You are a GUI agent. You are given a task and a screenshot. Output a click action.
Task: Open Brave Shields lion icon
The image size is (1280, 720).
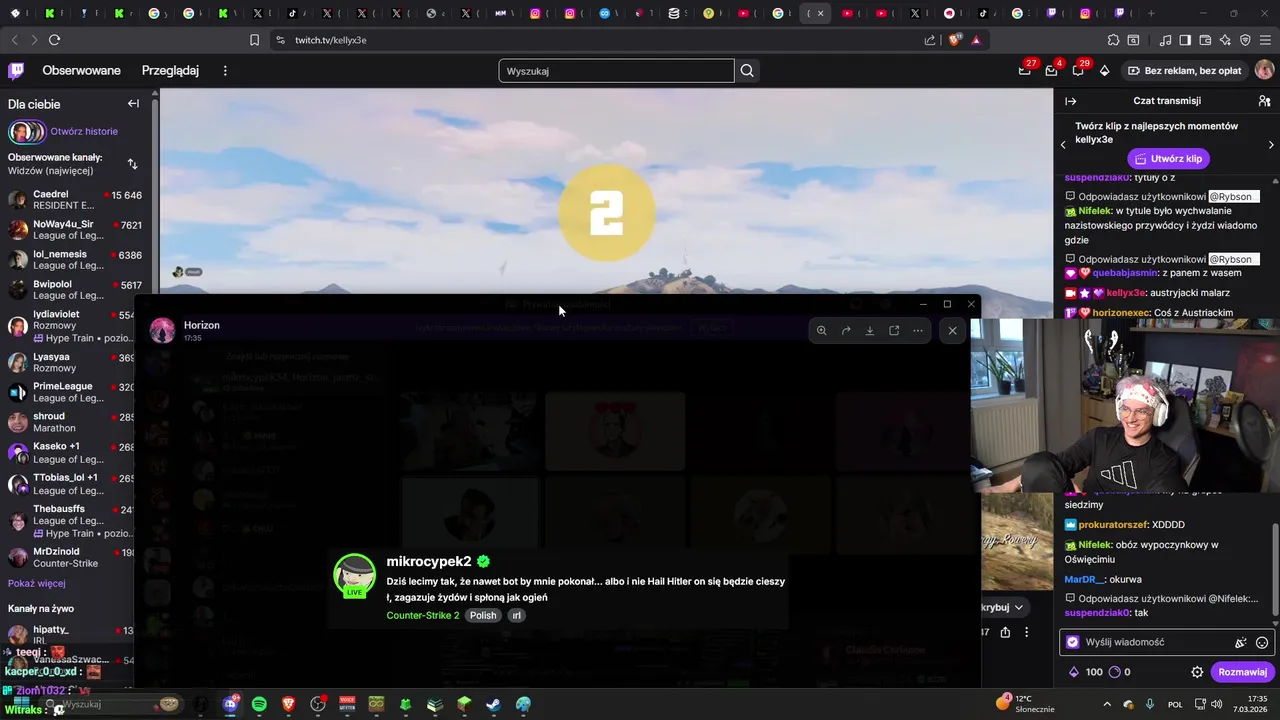coord(954,40)
